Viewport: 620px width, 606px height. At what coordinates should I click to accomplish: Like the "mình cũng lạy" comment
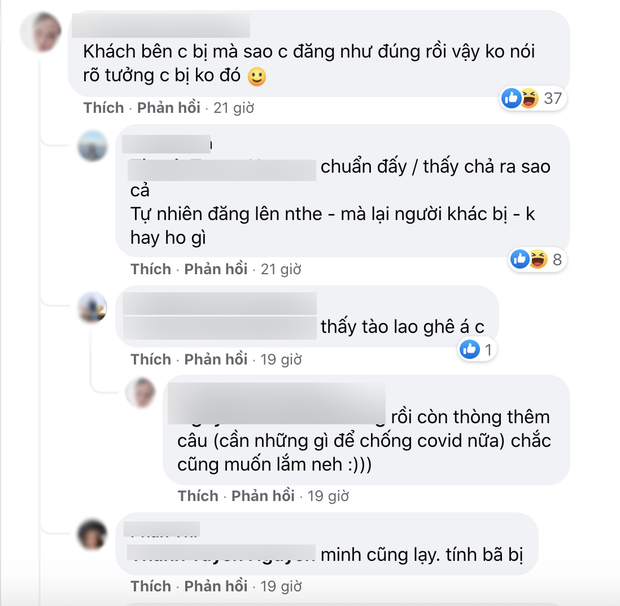pos(151,585)
